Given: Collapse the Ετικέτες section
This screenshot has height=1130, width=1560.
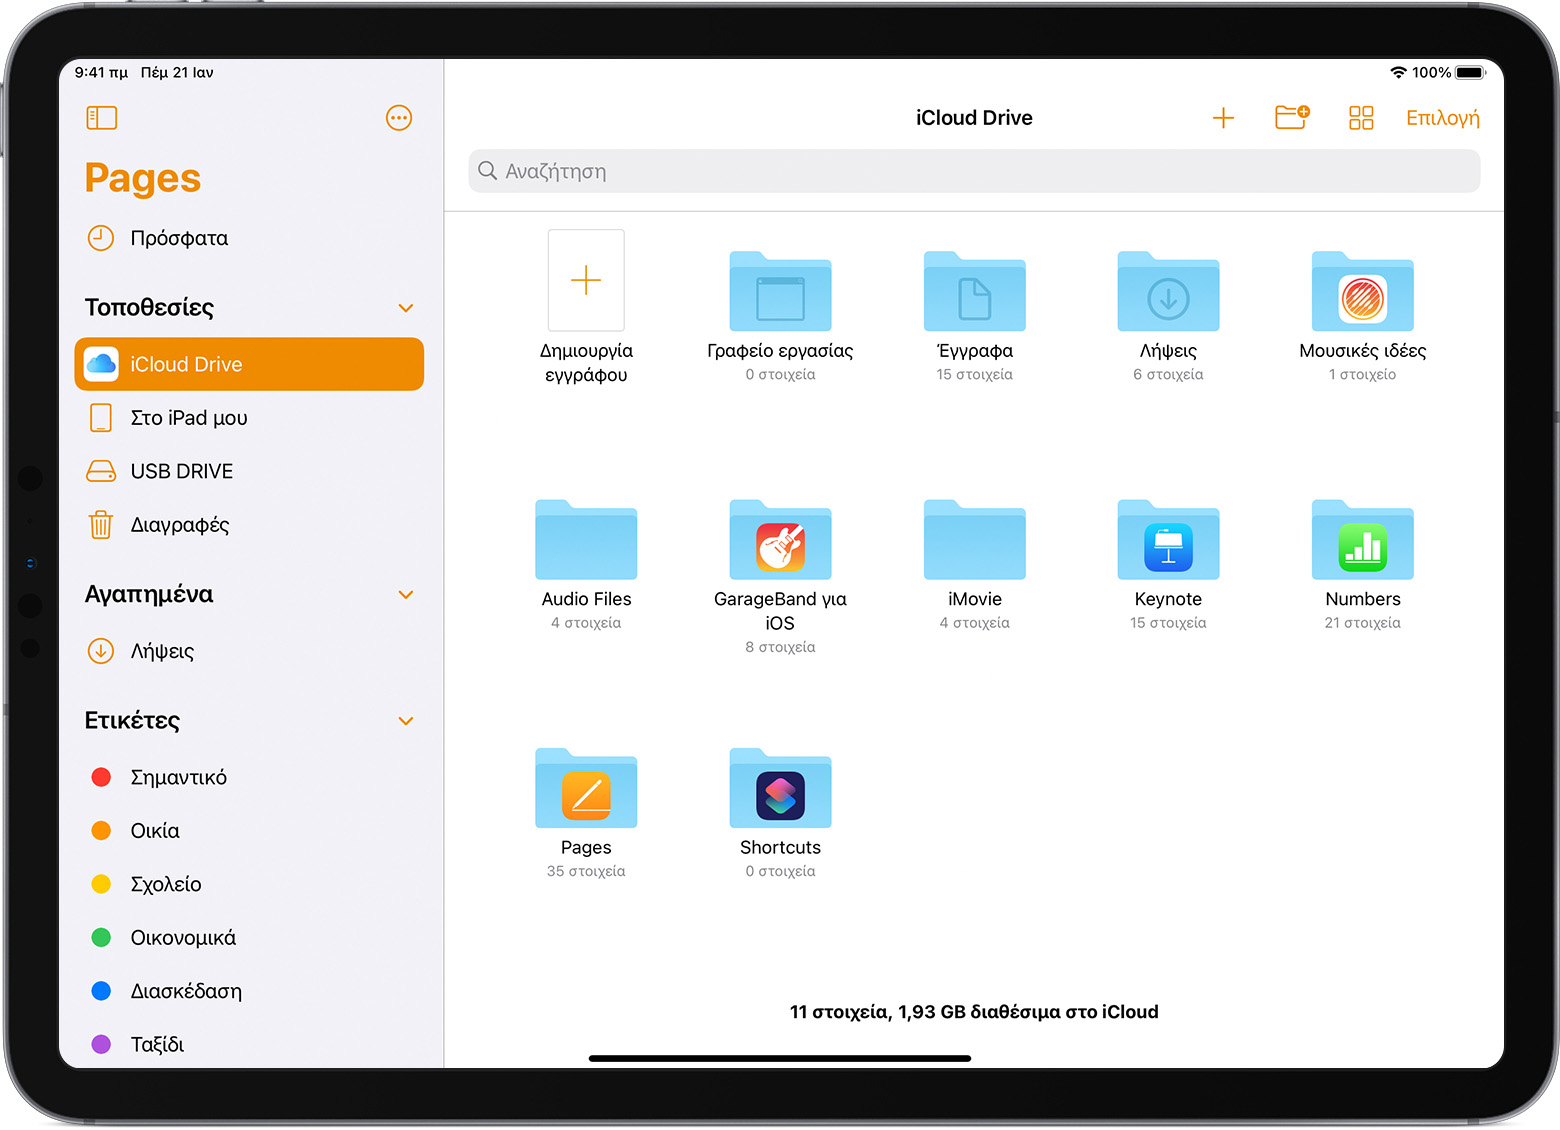Looking at the screenshot, I should (x=406, y=720).
